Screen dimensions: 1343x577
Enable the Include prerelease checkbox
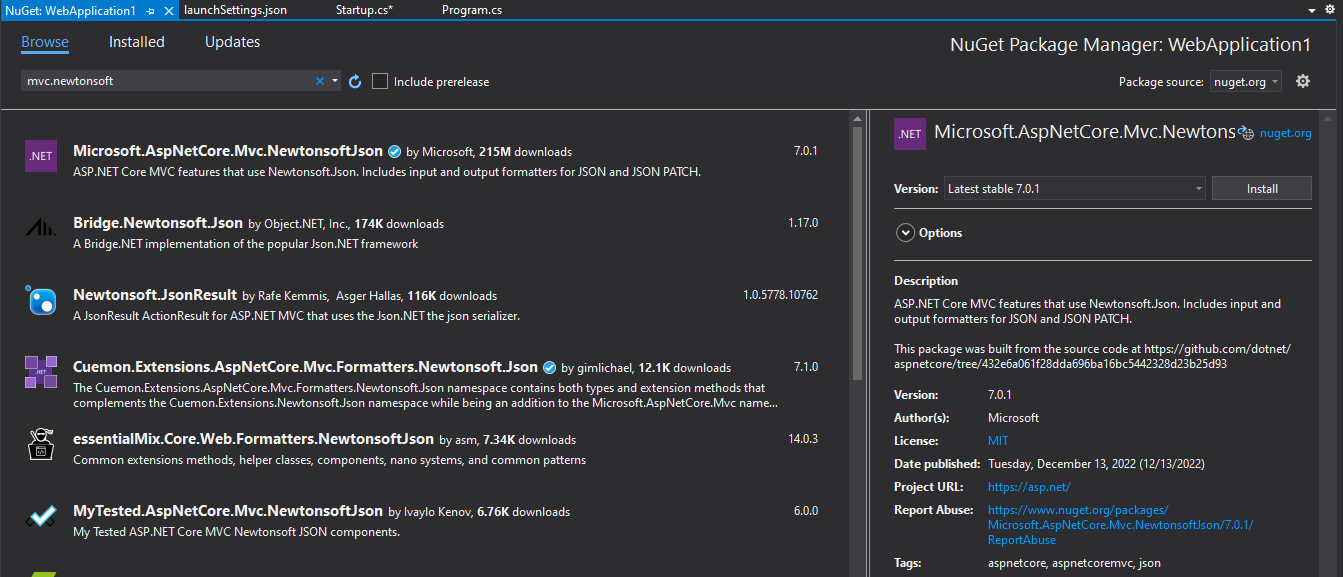pyautogui.click(x=379, y=81)
